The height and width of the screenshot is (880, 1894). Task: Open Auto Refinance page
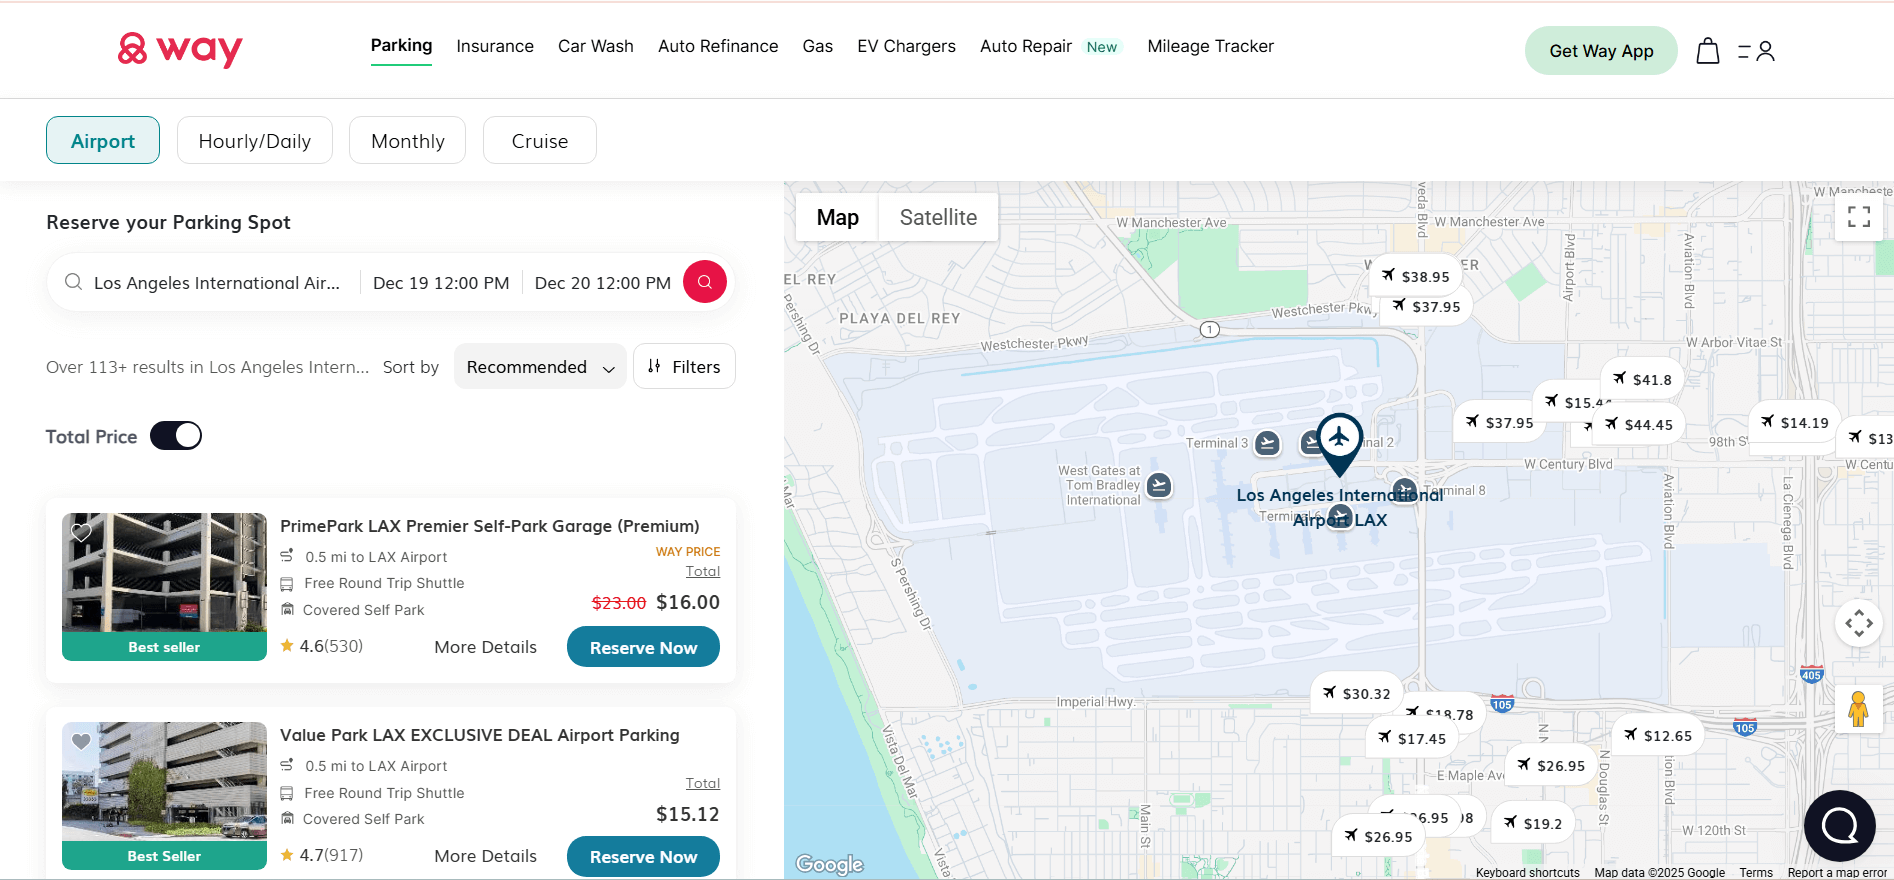(718, 46)
